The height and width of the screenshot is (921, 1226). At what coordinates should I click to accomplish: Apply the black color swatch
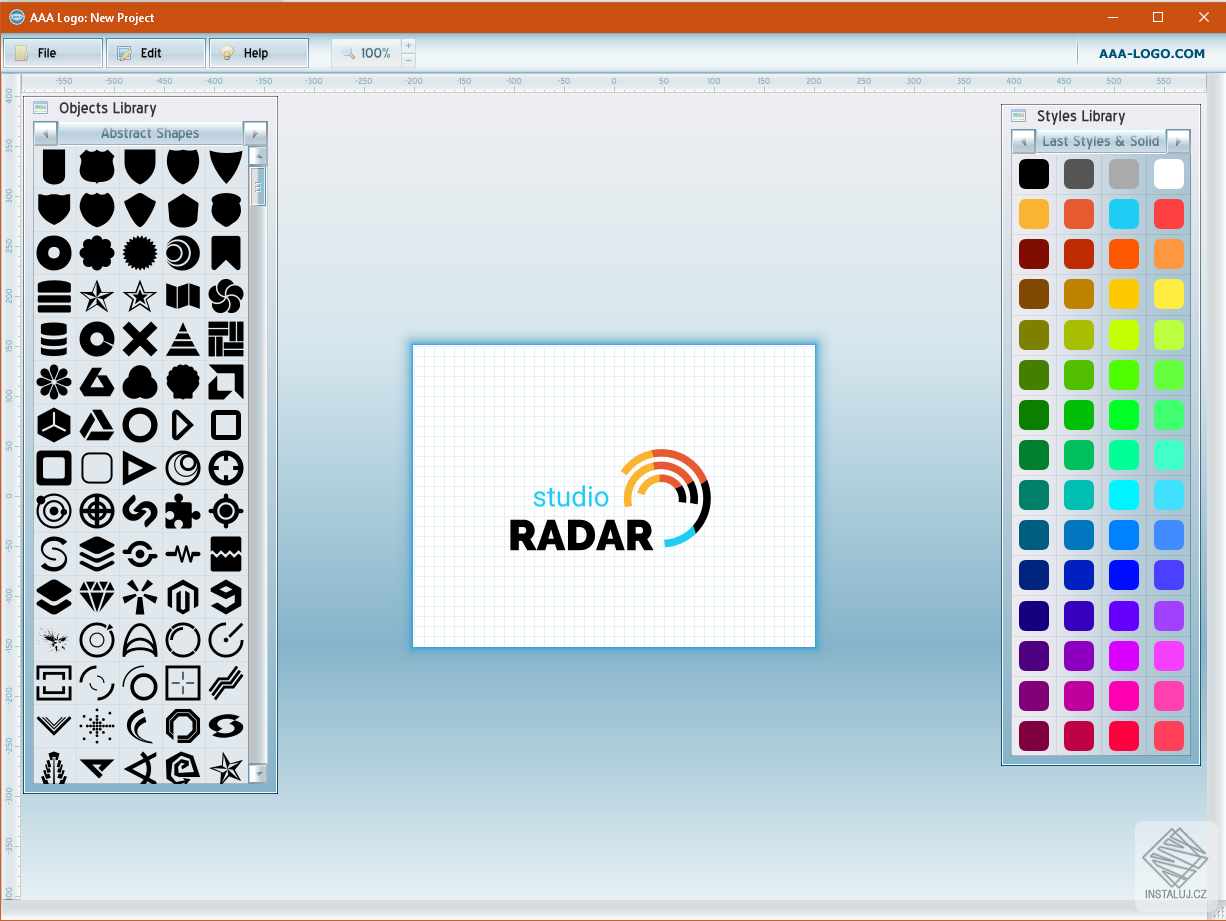(1034, 174)
